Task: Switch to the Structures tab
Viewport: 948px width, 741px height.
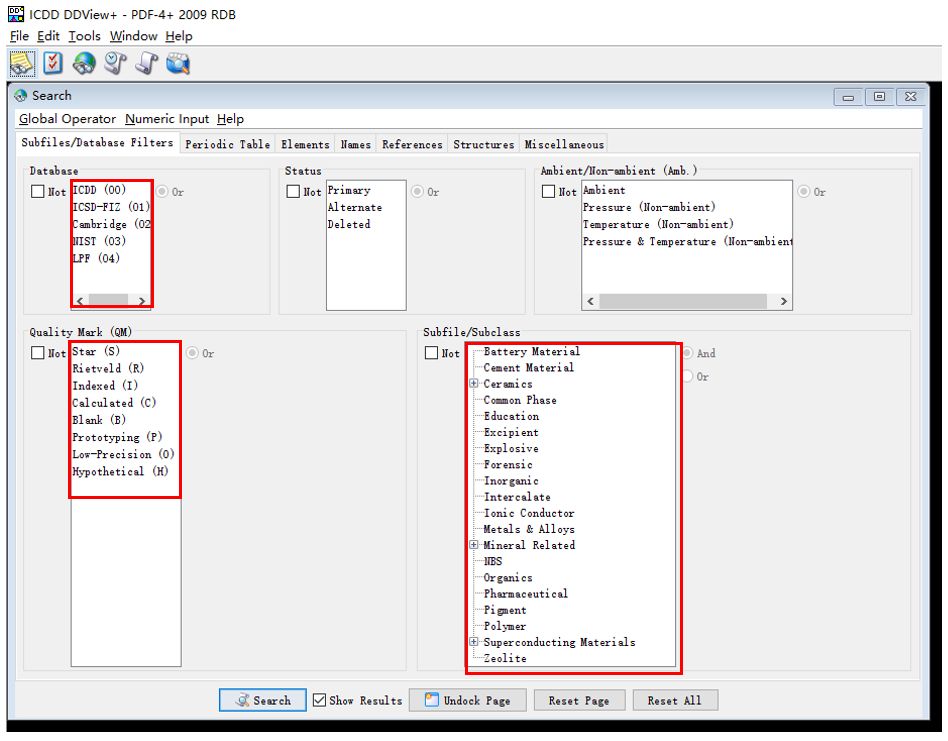Action: click(x=484, y=144)
